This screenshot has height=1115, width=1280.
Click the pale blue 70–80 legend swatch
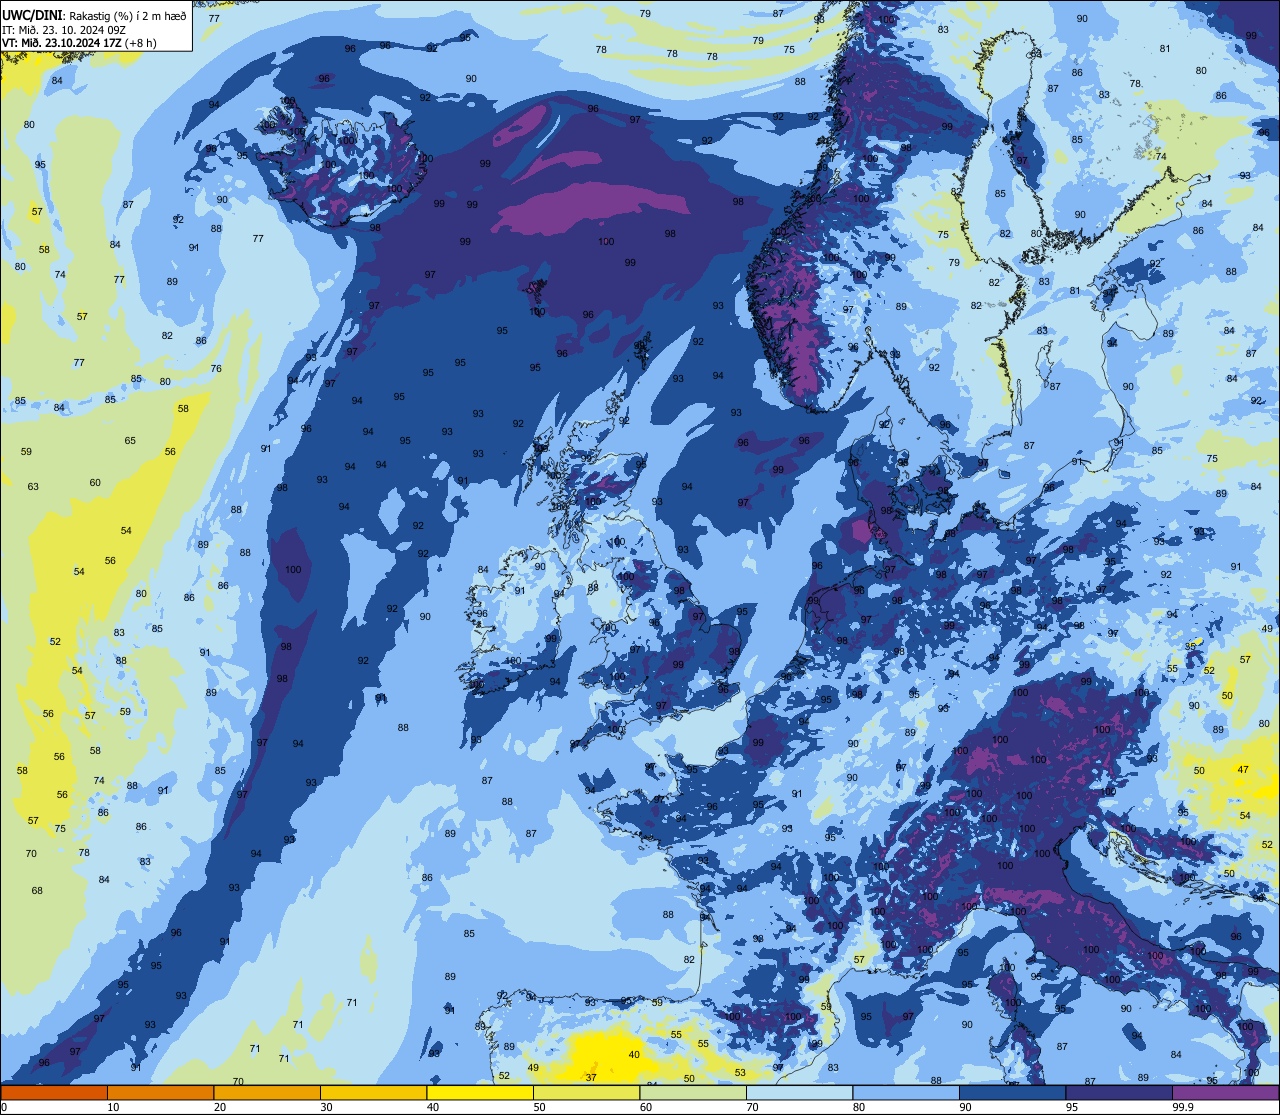pyautogui.click(x=799, y=1093)
